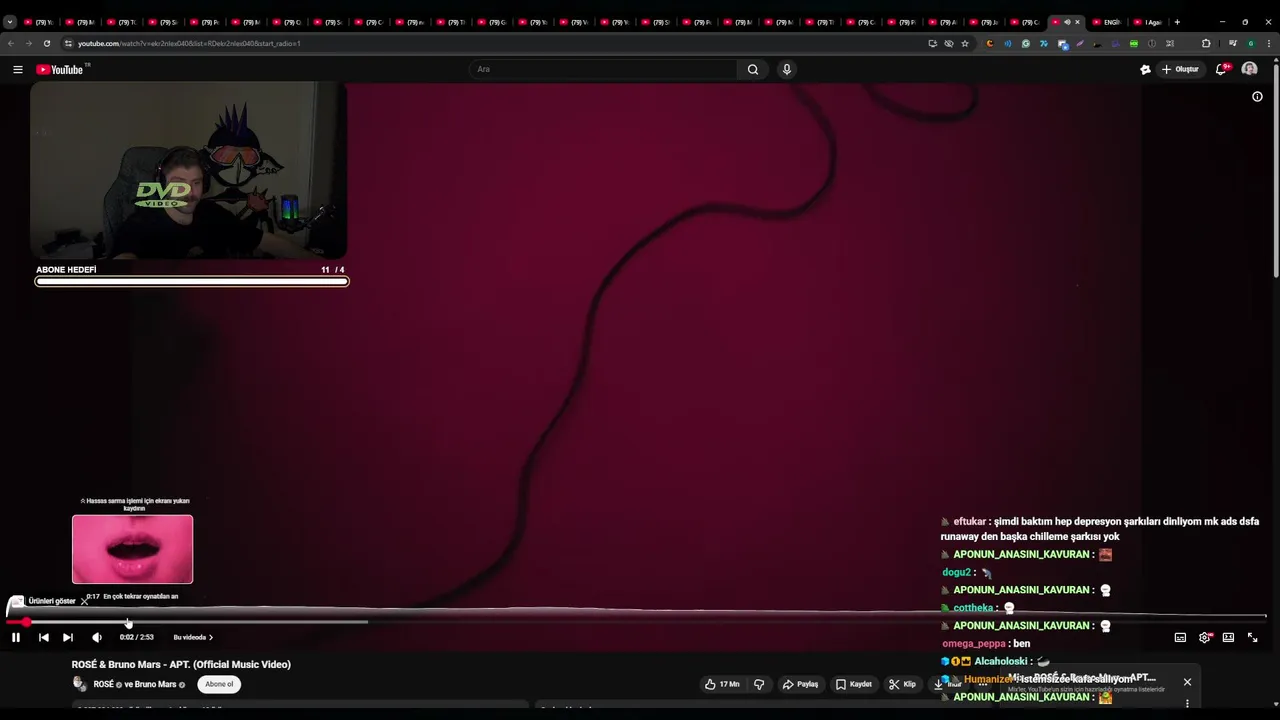Screen dimensions: 1280x720
Task: Enter fullscreen mode
Action: point(1252,637)
